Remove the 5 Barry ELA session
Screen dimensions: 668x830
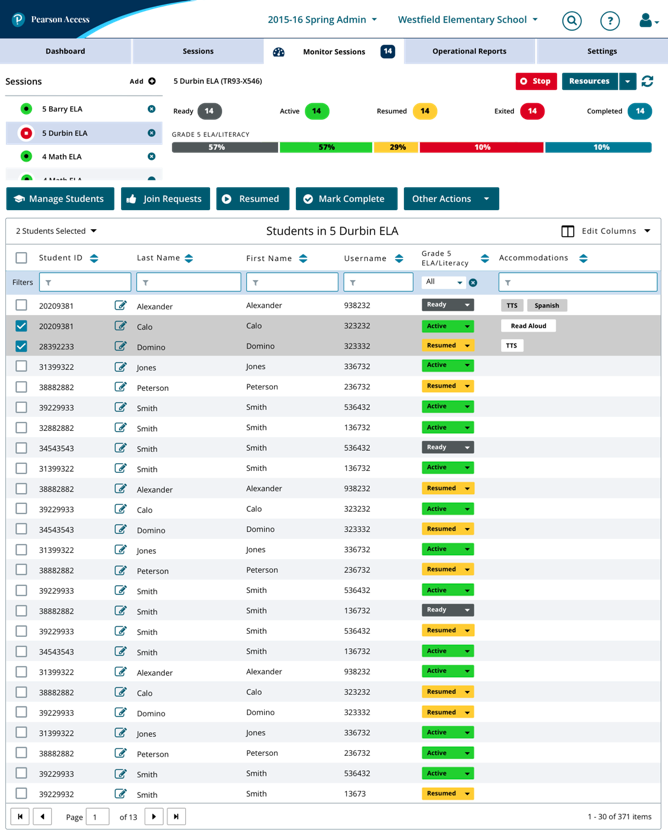point(151,109)
